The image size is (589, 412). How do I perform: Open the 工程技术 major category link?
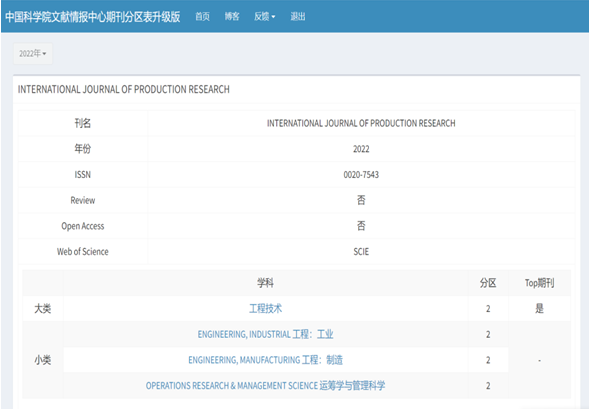(266, 309)
